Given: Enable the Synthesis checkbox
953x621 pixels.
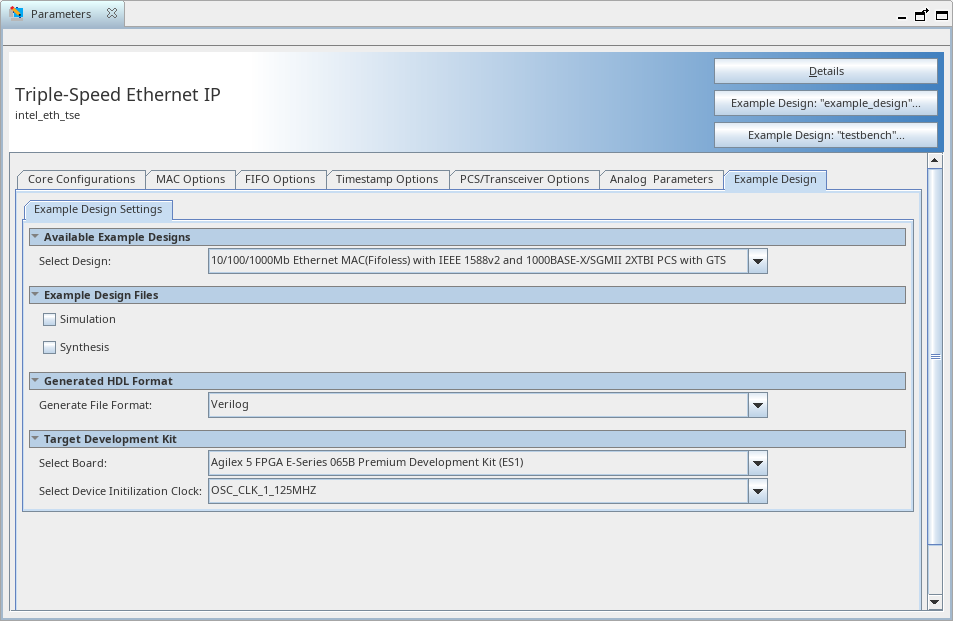Looking at the screenshot, I should click(49, 348).
